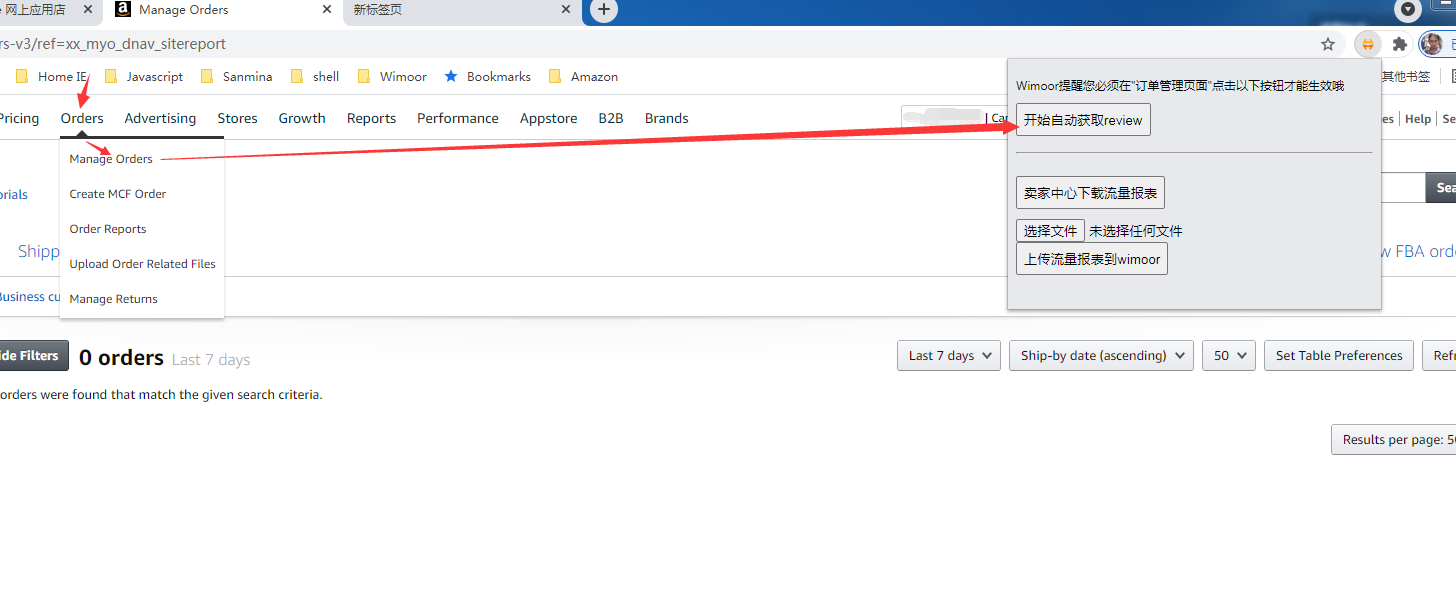Expand the Ship-by date (ascending) sort dropdown

coord(1101,356)
